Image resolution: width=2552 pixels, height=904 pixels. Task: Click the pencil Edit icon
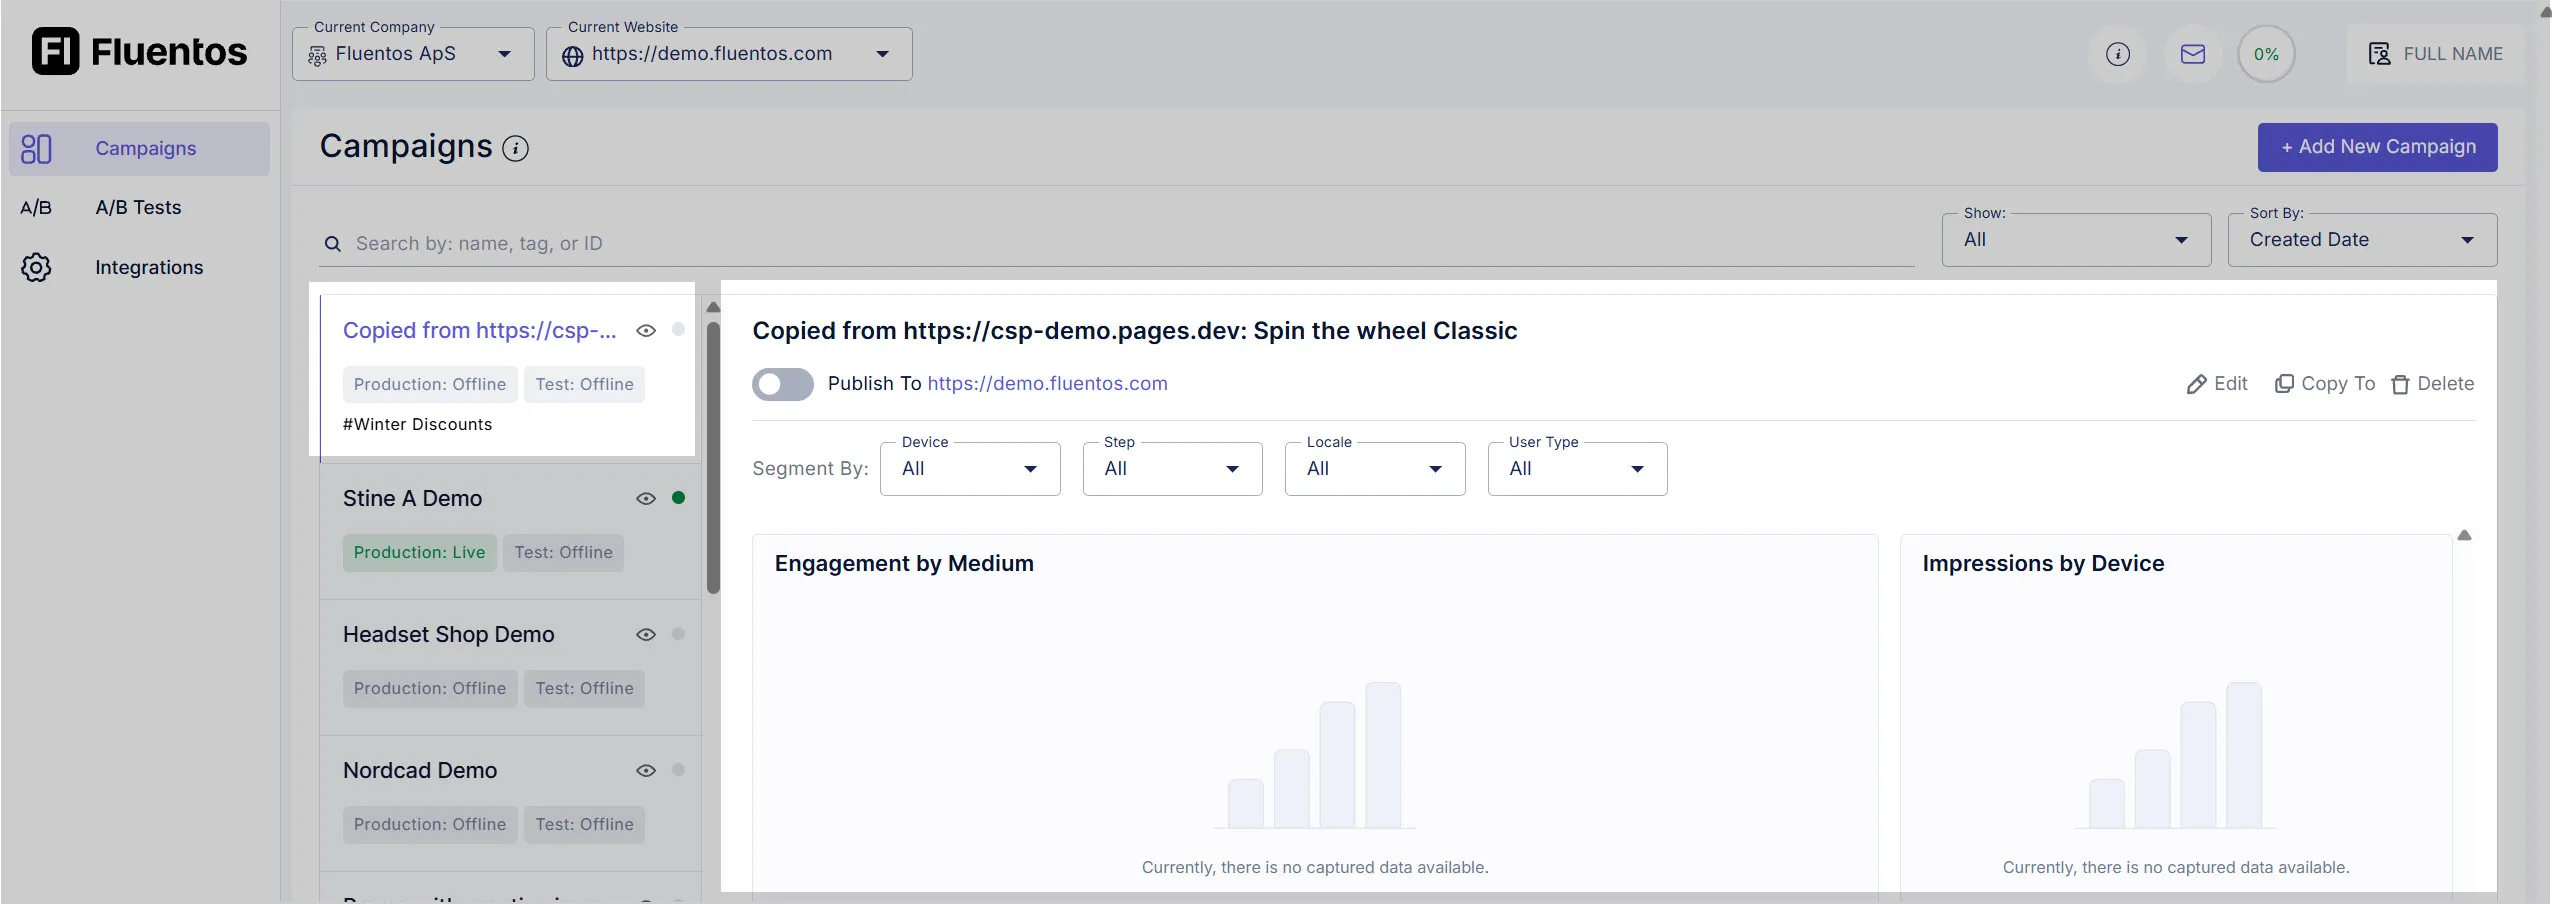click(2196, 385)
